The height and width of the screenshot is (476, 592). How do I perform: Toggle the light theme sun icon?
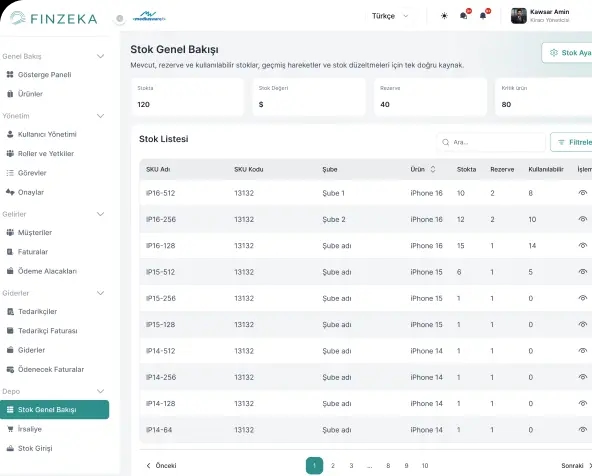(444, 16)
